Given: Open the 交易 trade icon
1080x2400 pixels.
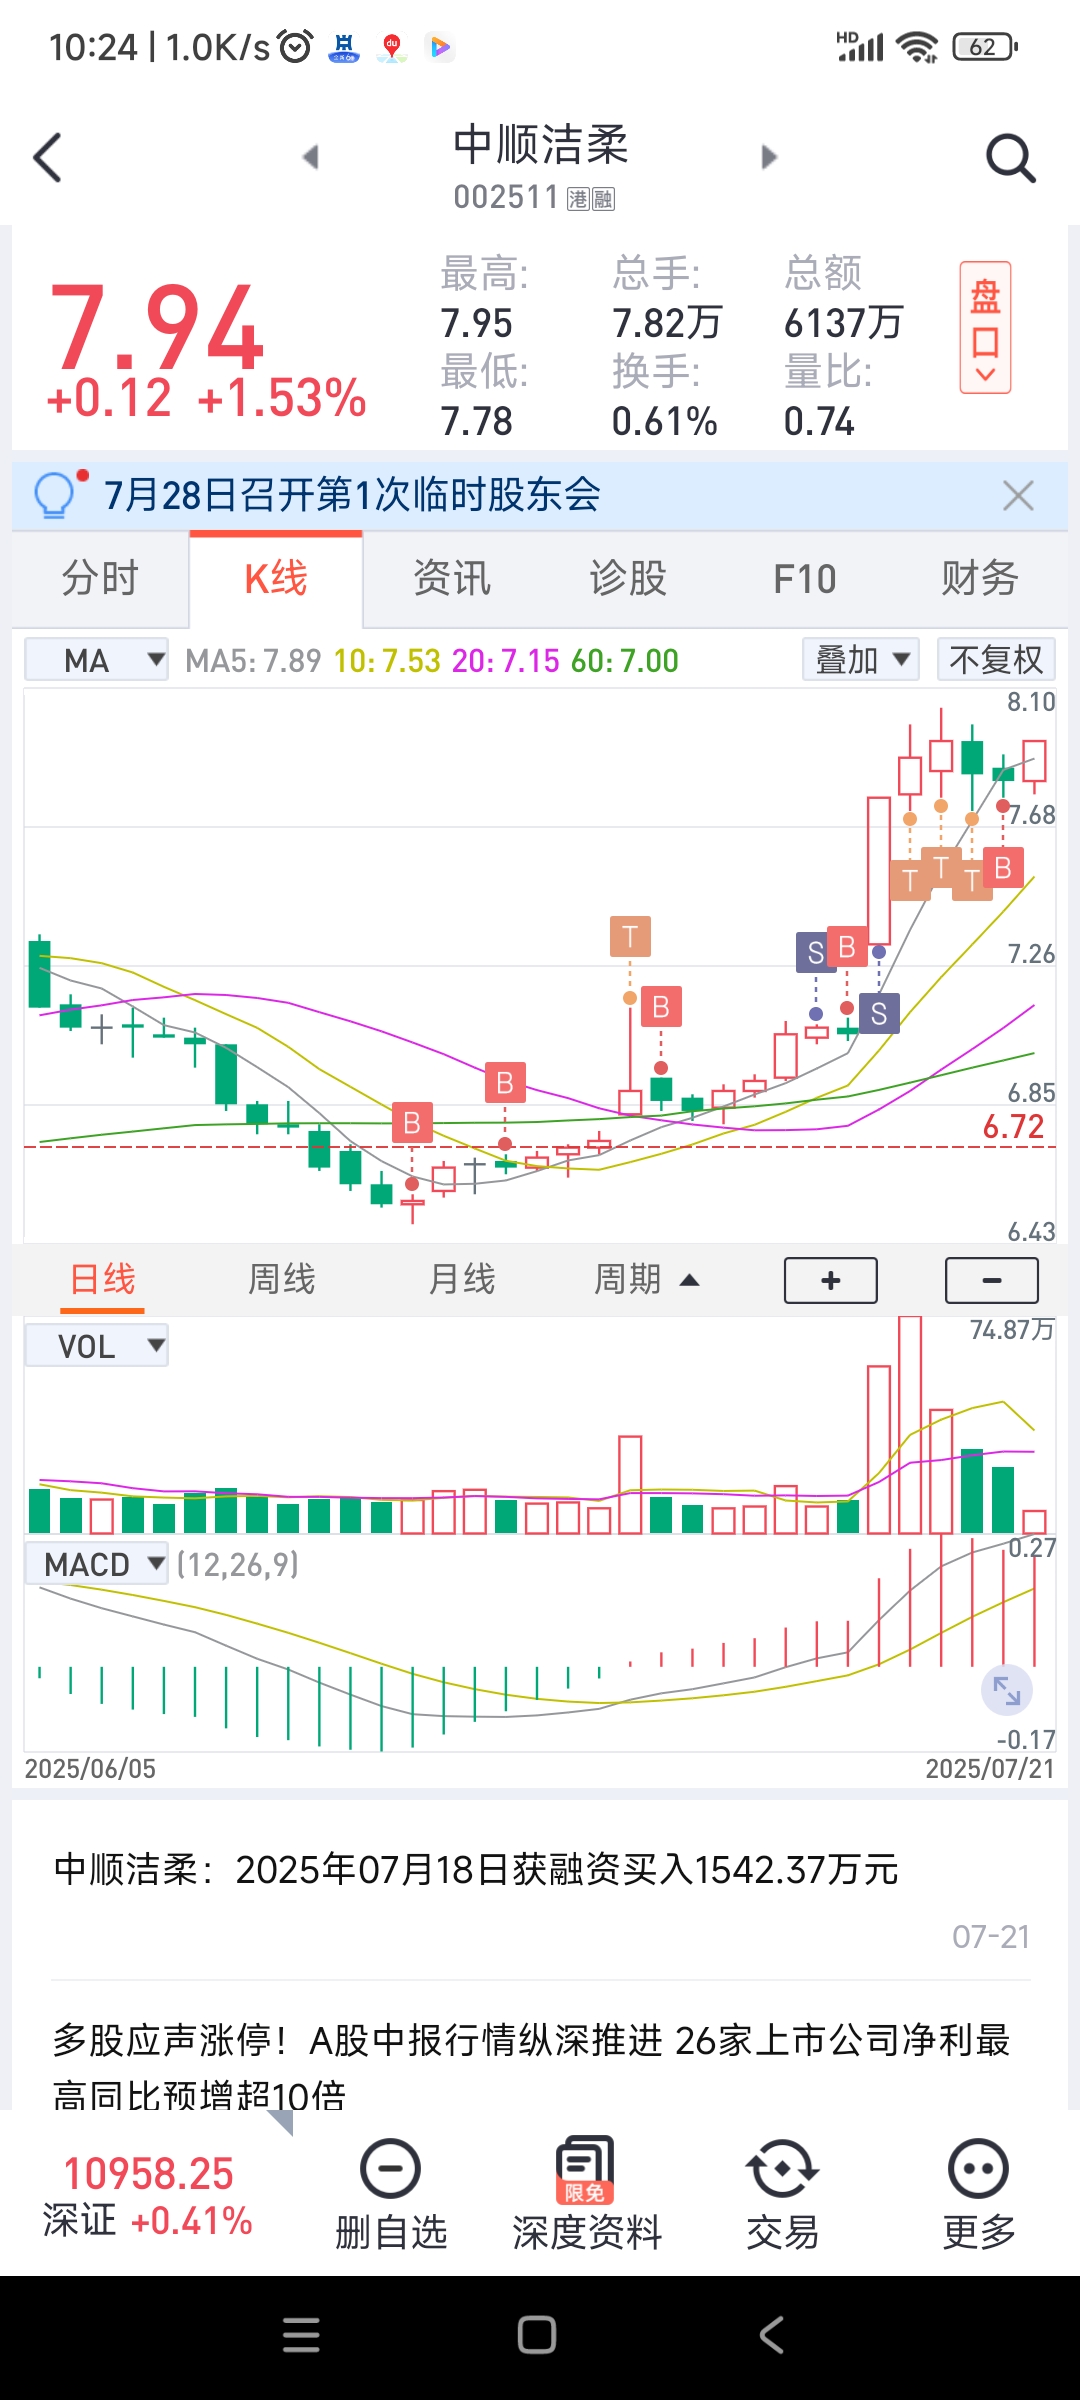Looking at the screenshot, I should click(x=782, y=2194).
